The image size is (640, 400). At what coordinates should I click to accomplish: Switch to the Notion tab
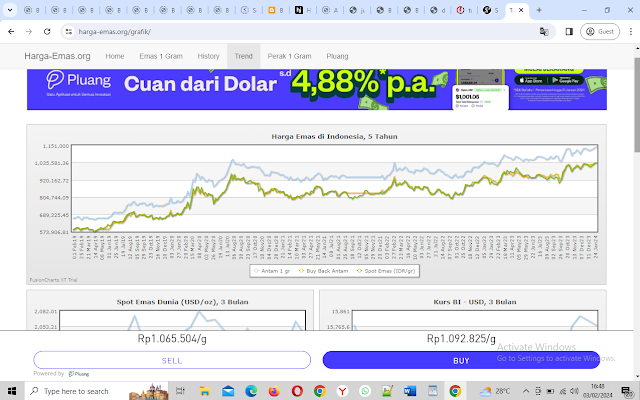[302, 10]
